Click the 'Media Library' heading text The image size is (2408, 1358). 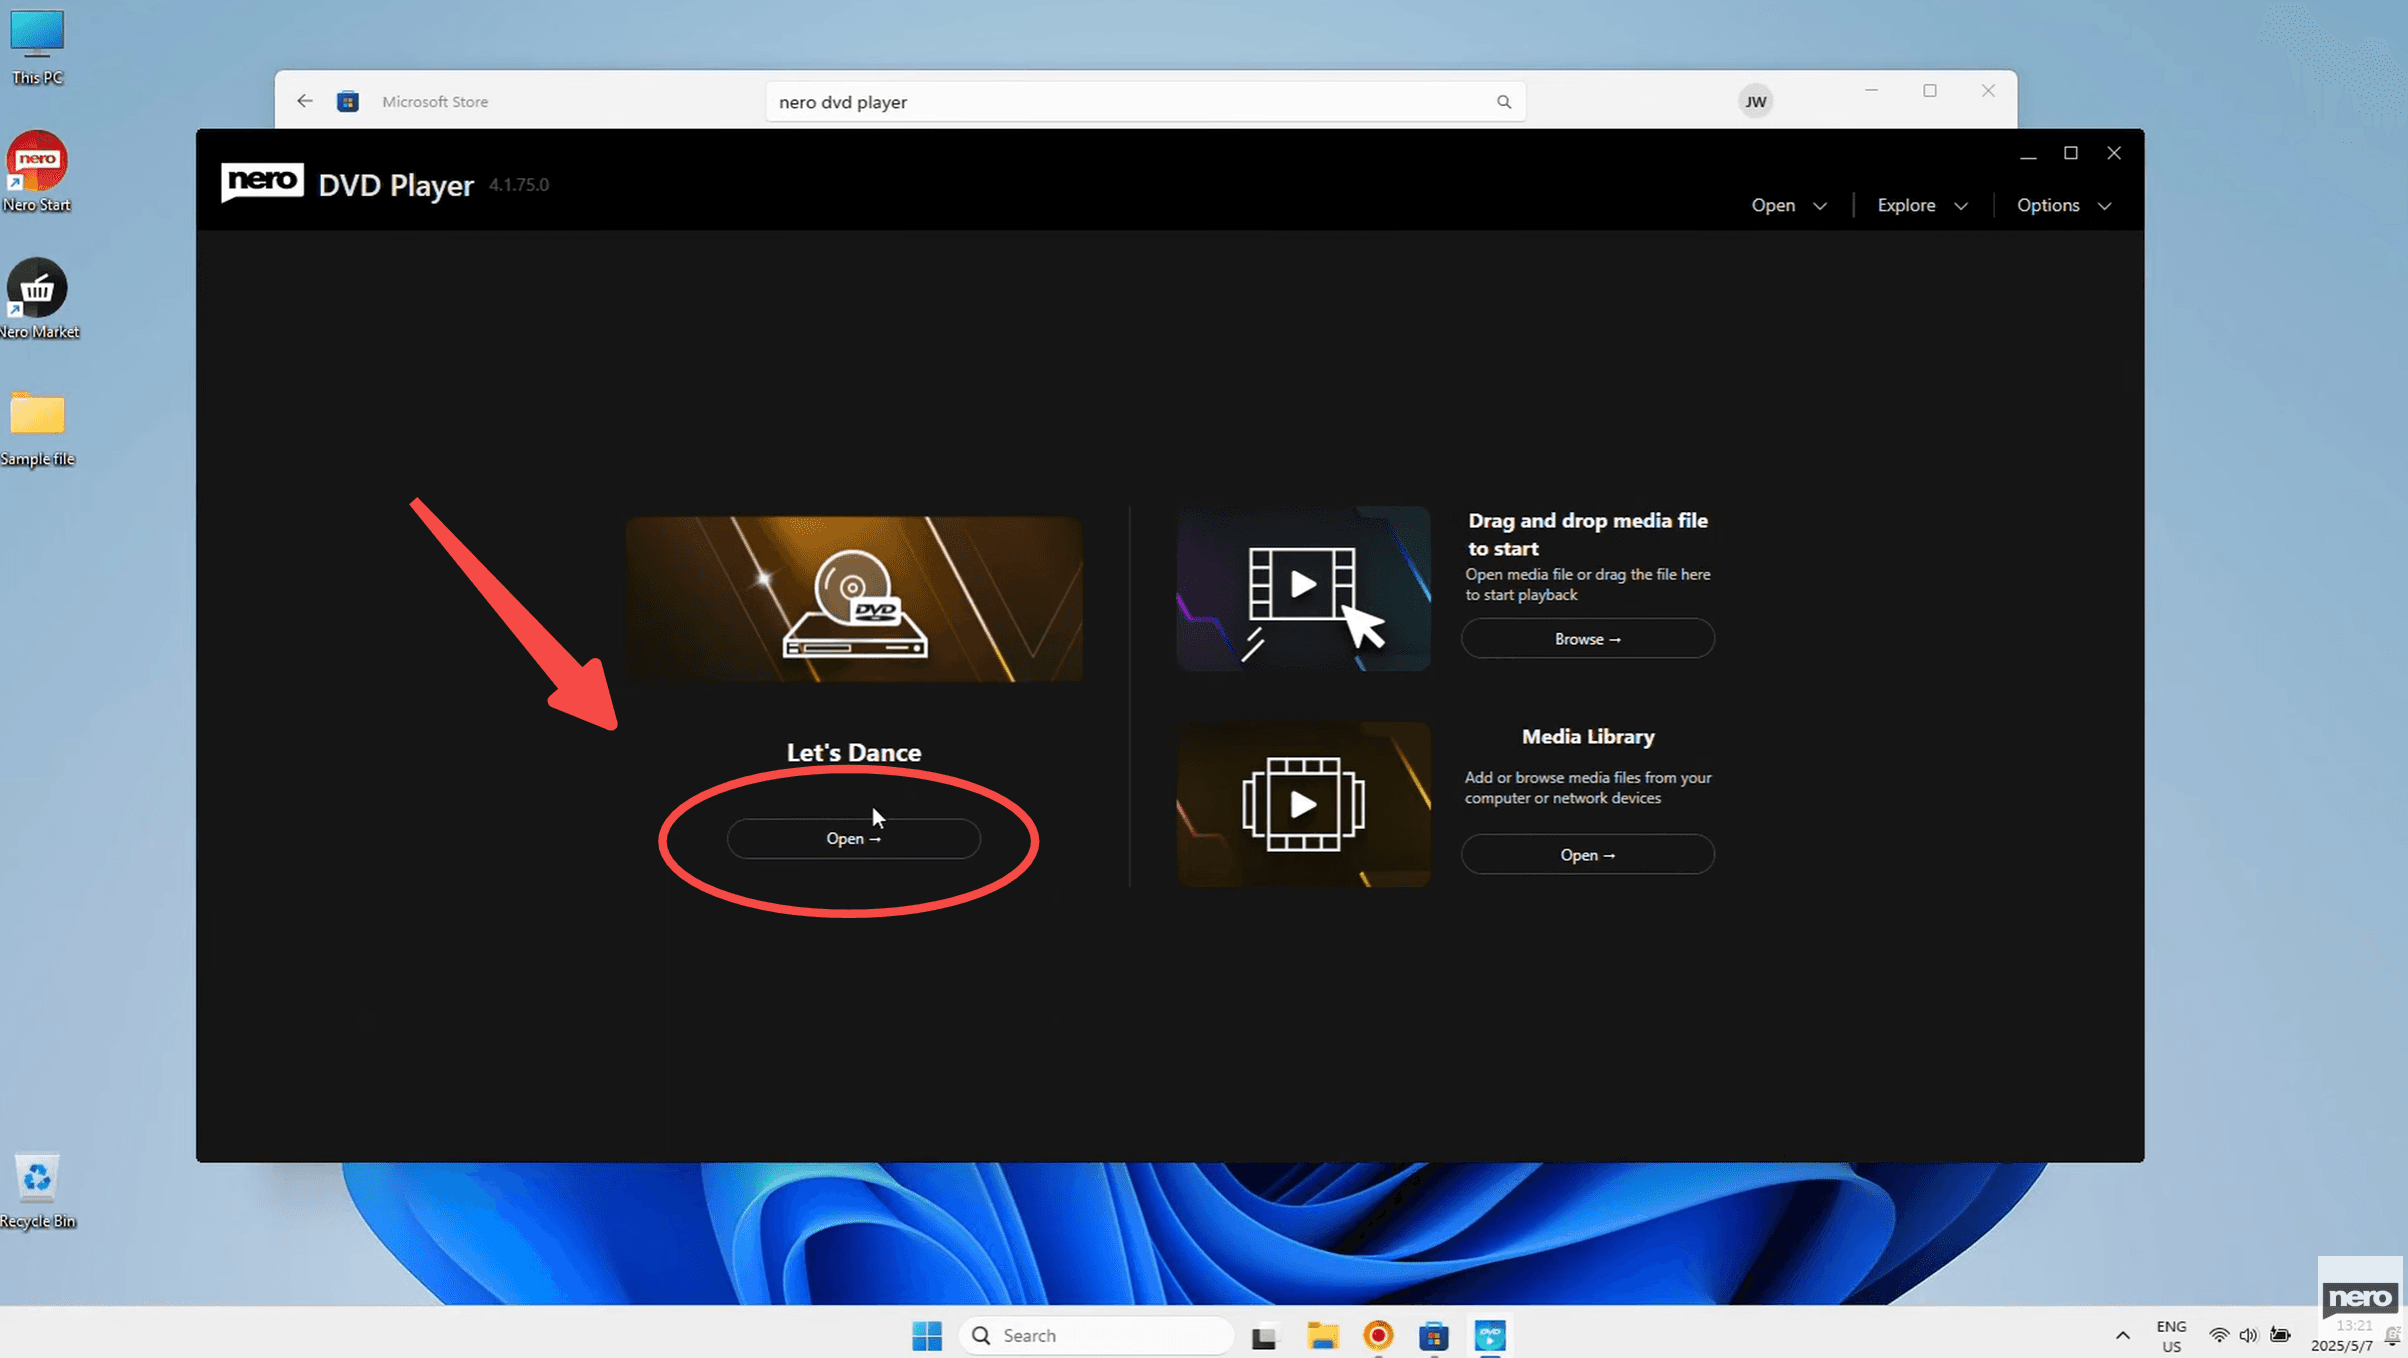1587,736
